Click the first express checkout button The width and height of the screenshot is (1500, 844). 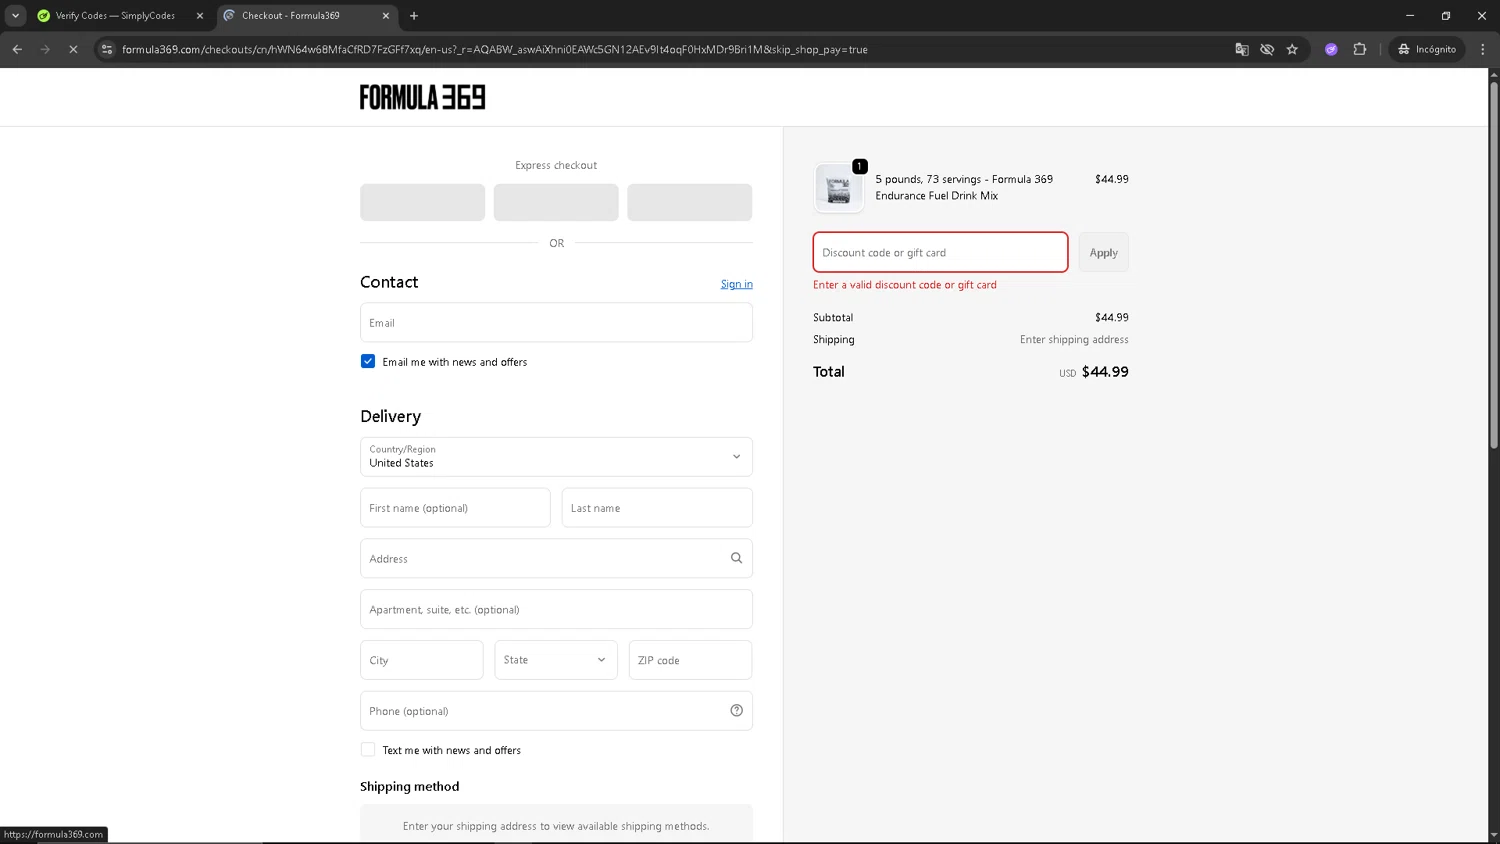pyautogui.click(x=422, y=202)
